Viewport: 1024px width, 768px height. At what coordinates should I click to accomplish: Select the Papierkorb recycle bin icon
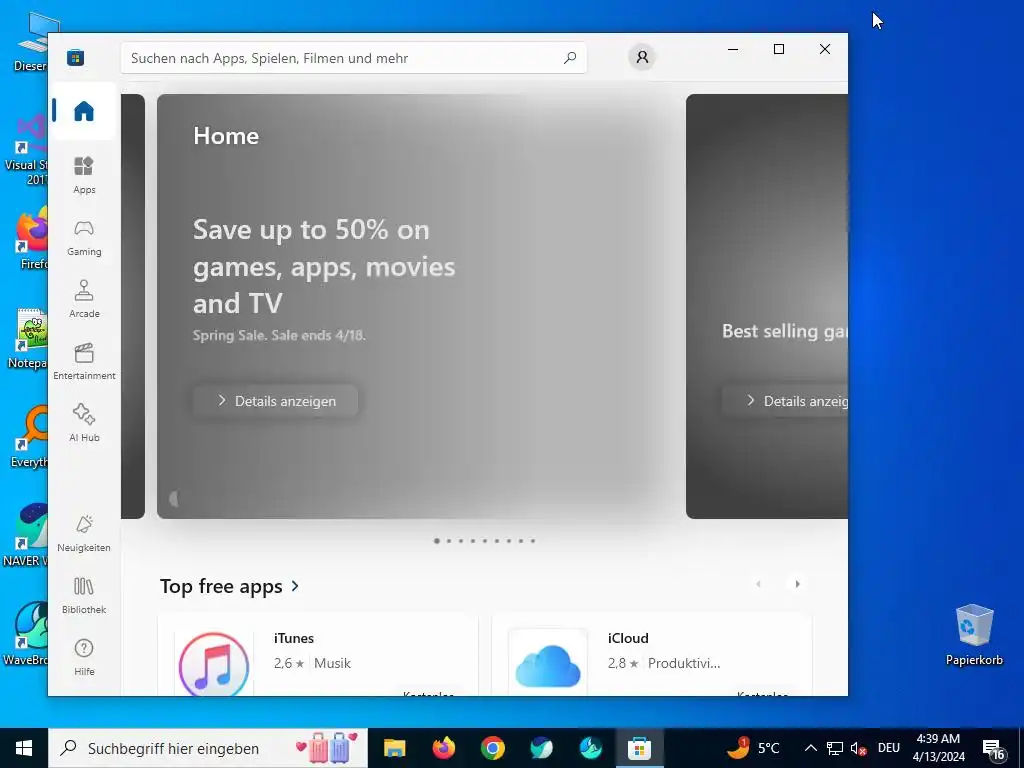pyautogui.click(x=974, y=635)
